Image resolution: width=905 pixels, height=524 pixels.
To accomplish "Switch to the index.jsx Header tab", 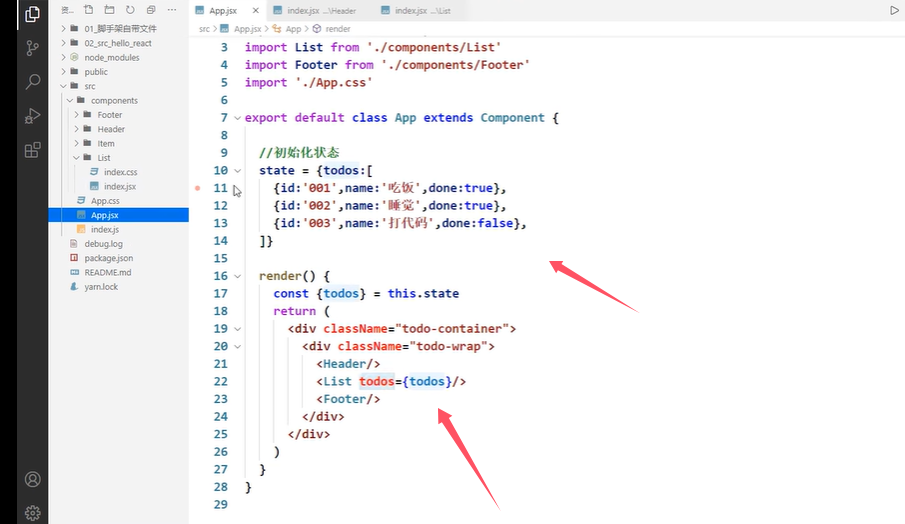I will 315,10.
